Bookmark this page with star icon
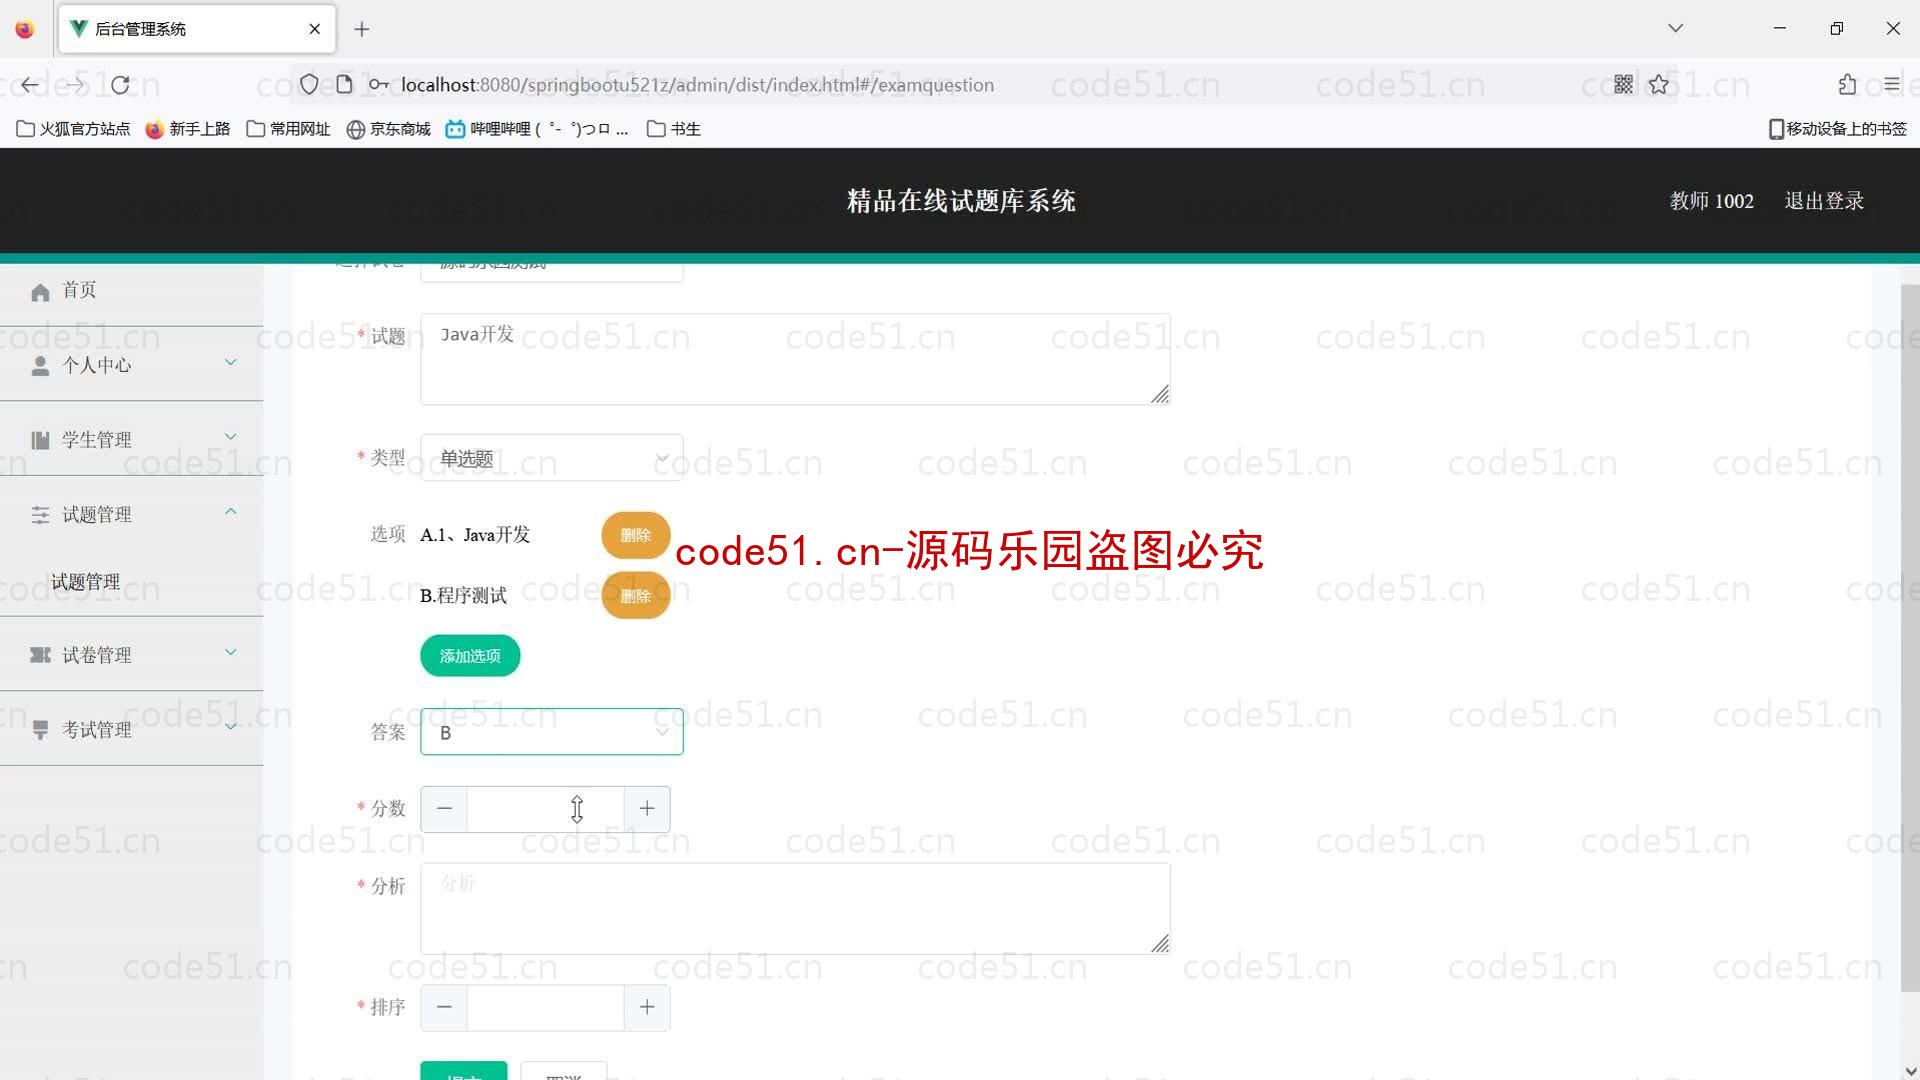 pos(1659,85)
